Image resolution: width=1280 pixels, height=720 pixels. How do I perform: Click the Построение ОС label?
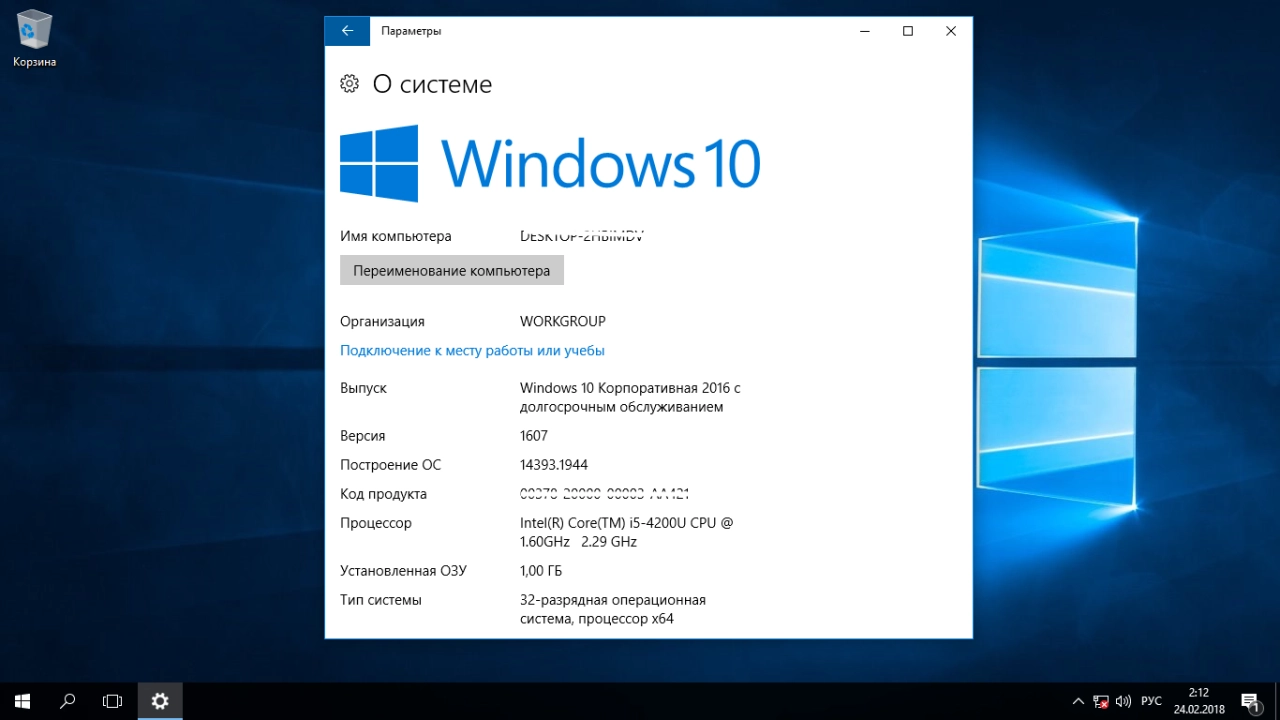click(390, 465)
